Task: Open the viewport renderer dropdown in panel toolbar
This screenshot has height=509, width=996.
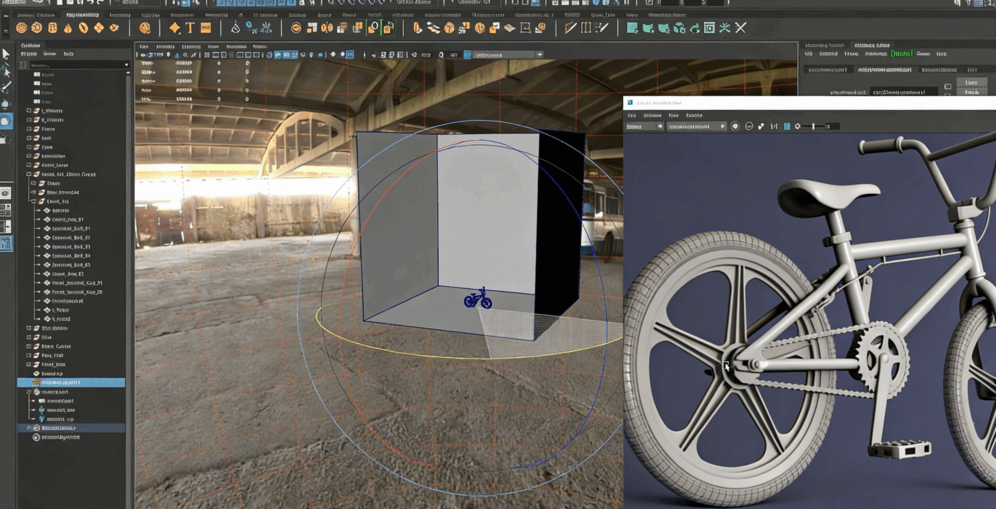Action: [x=508, y=55]
